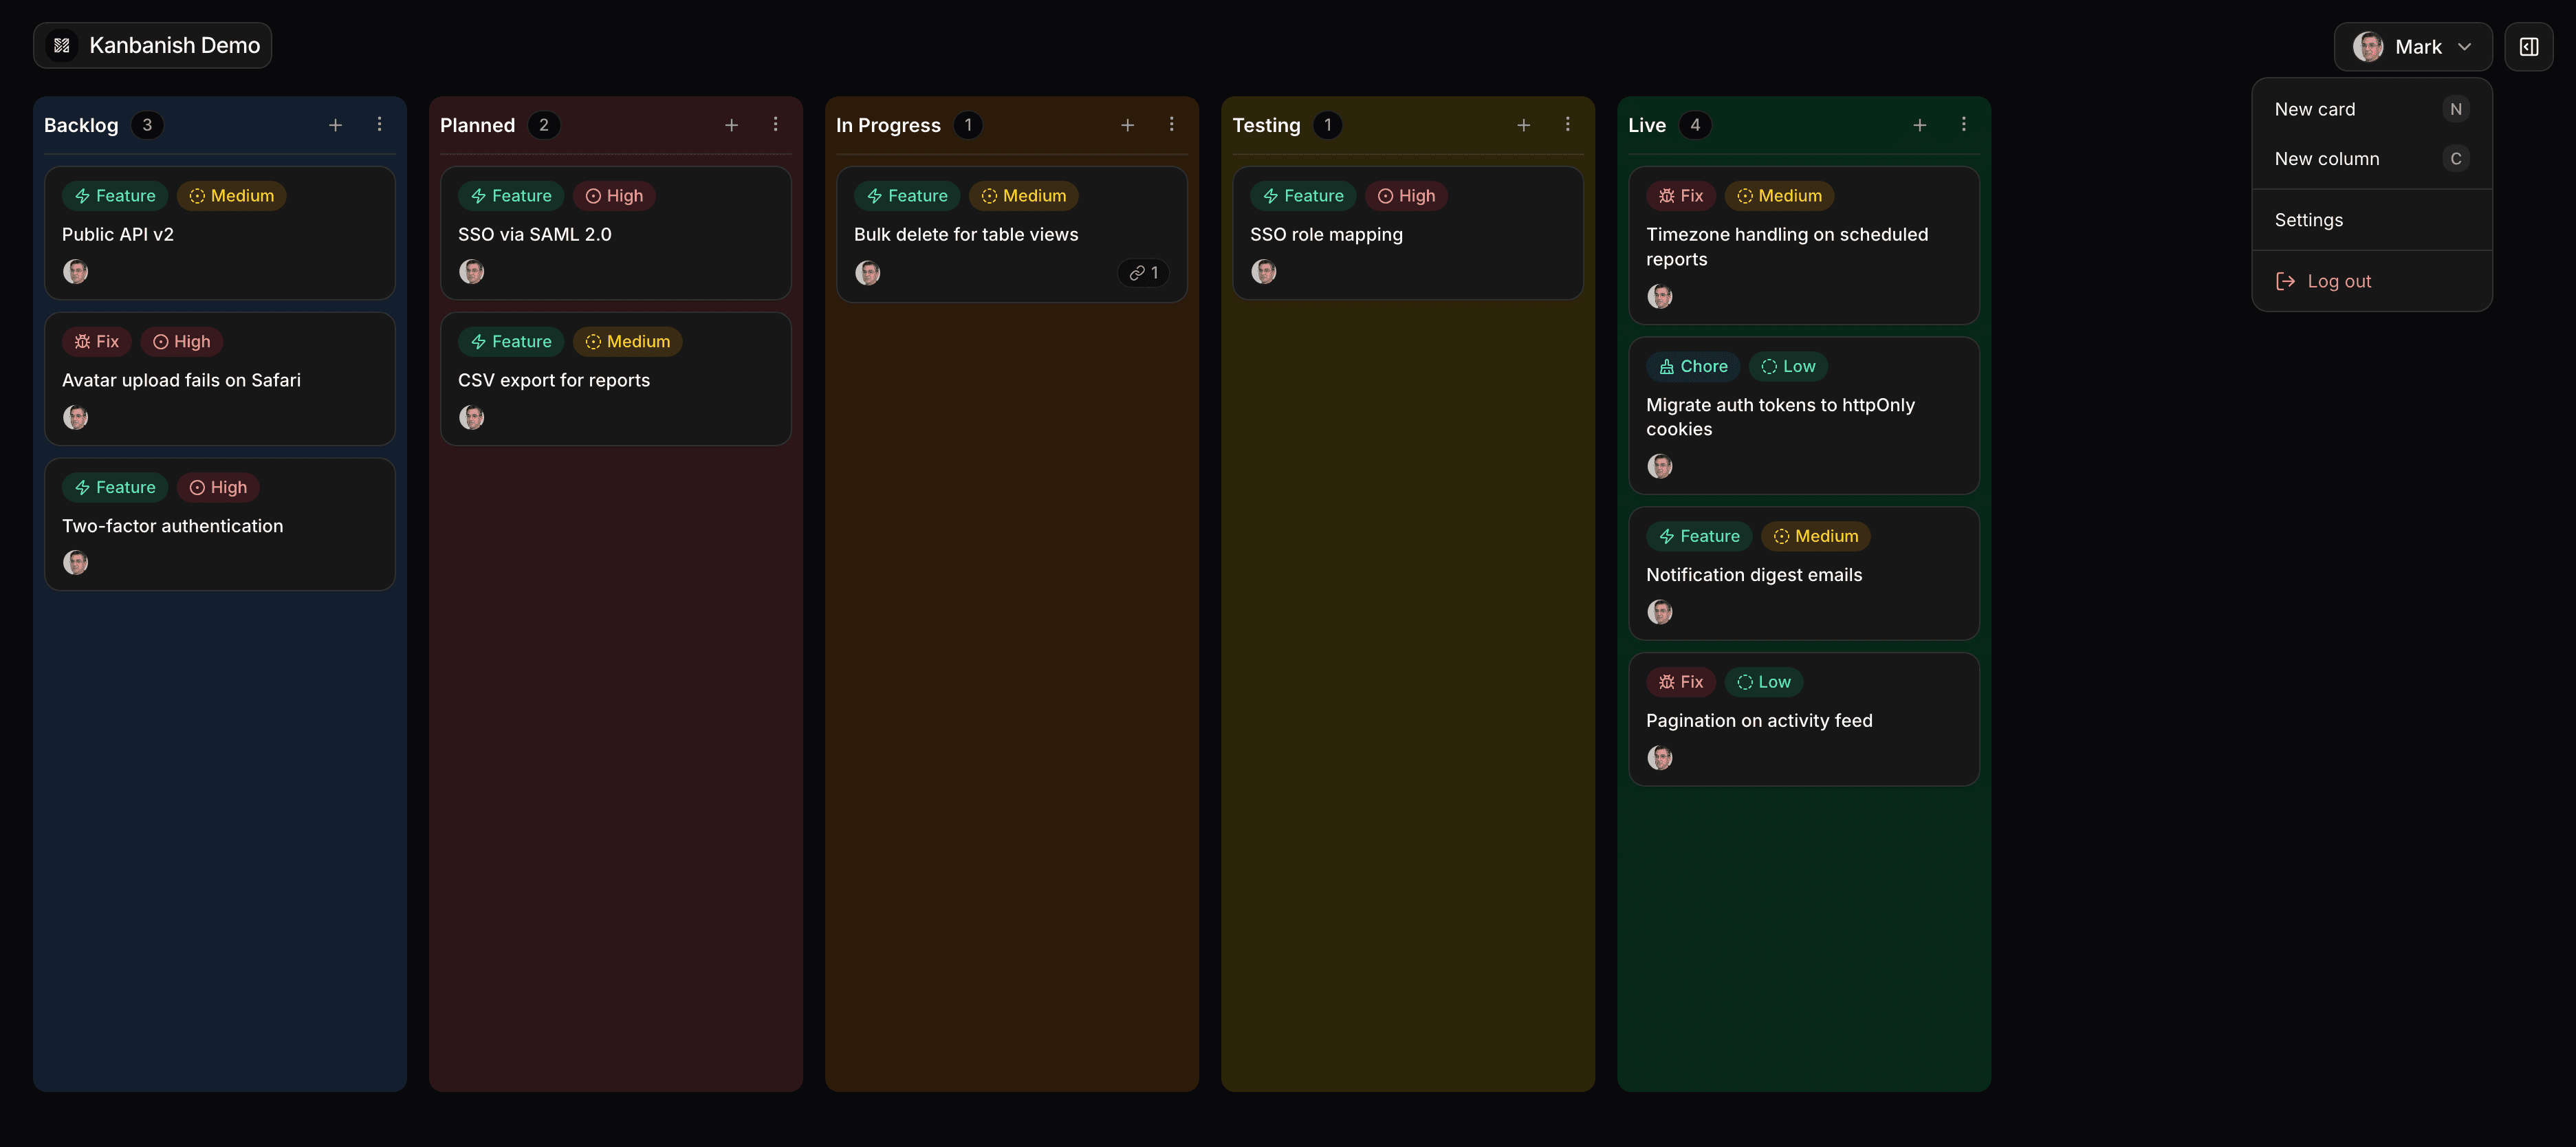The width and height of the screenshot is (2576, 1147).
Task: Click High priority tag on Two-factor authentication
Action: click(x=218, y=487)
